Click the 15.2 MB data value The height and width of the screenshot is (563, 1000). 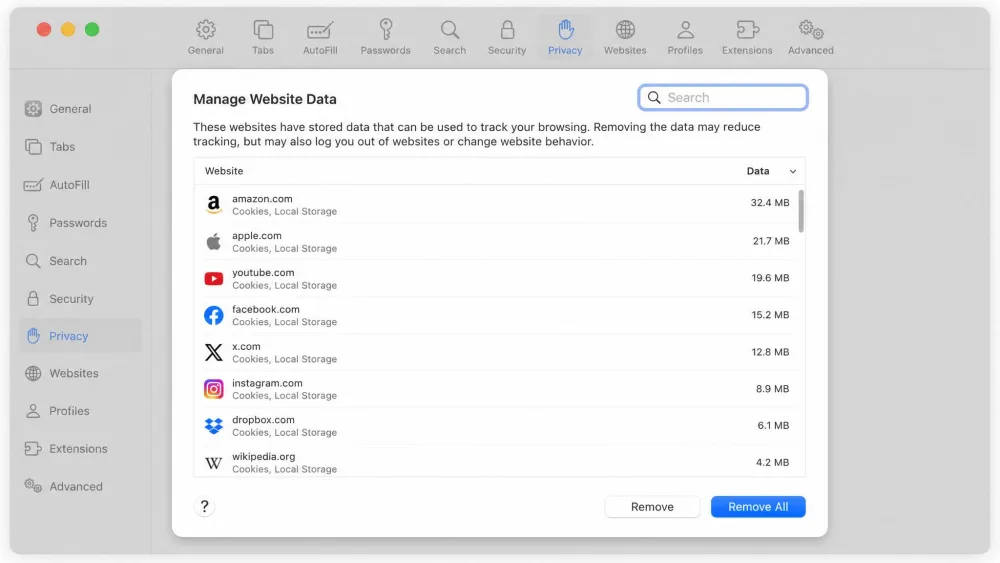[770, 315]
